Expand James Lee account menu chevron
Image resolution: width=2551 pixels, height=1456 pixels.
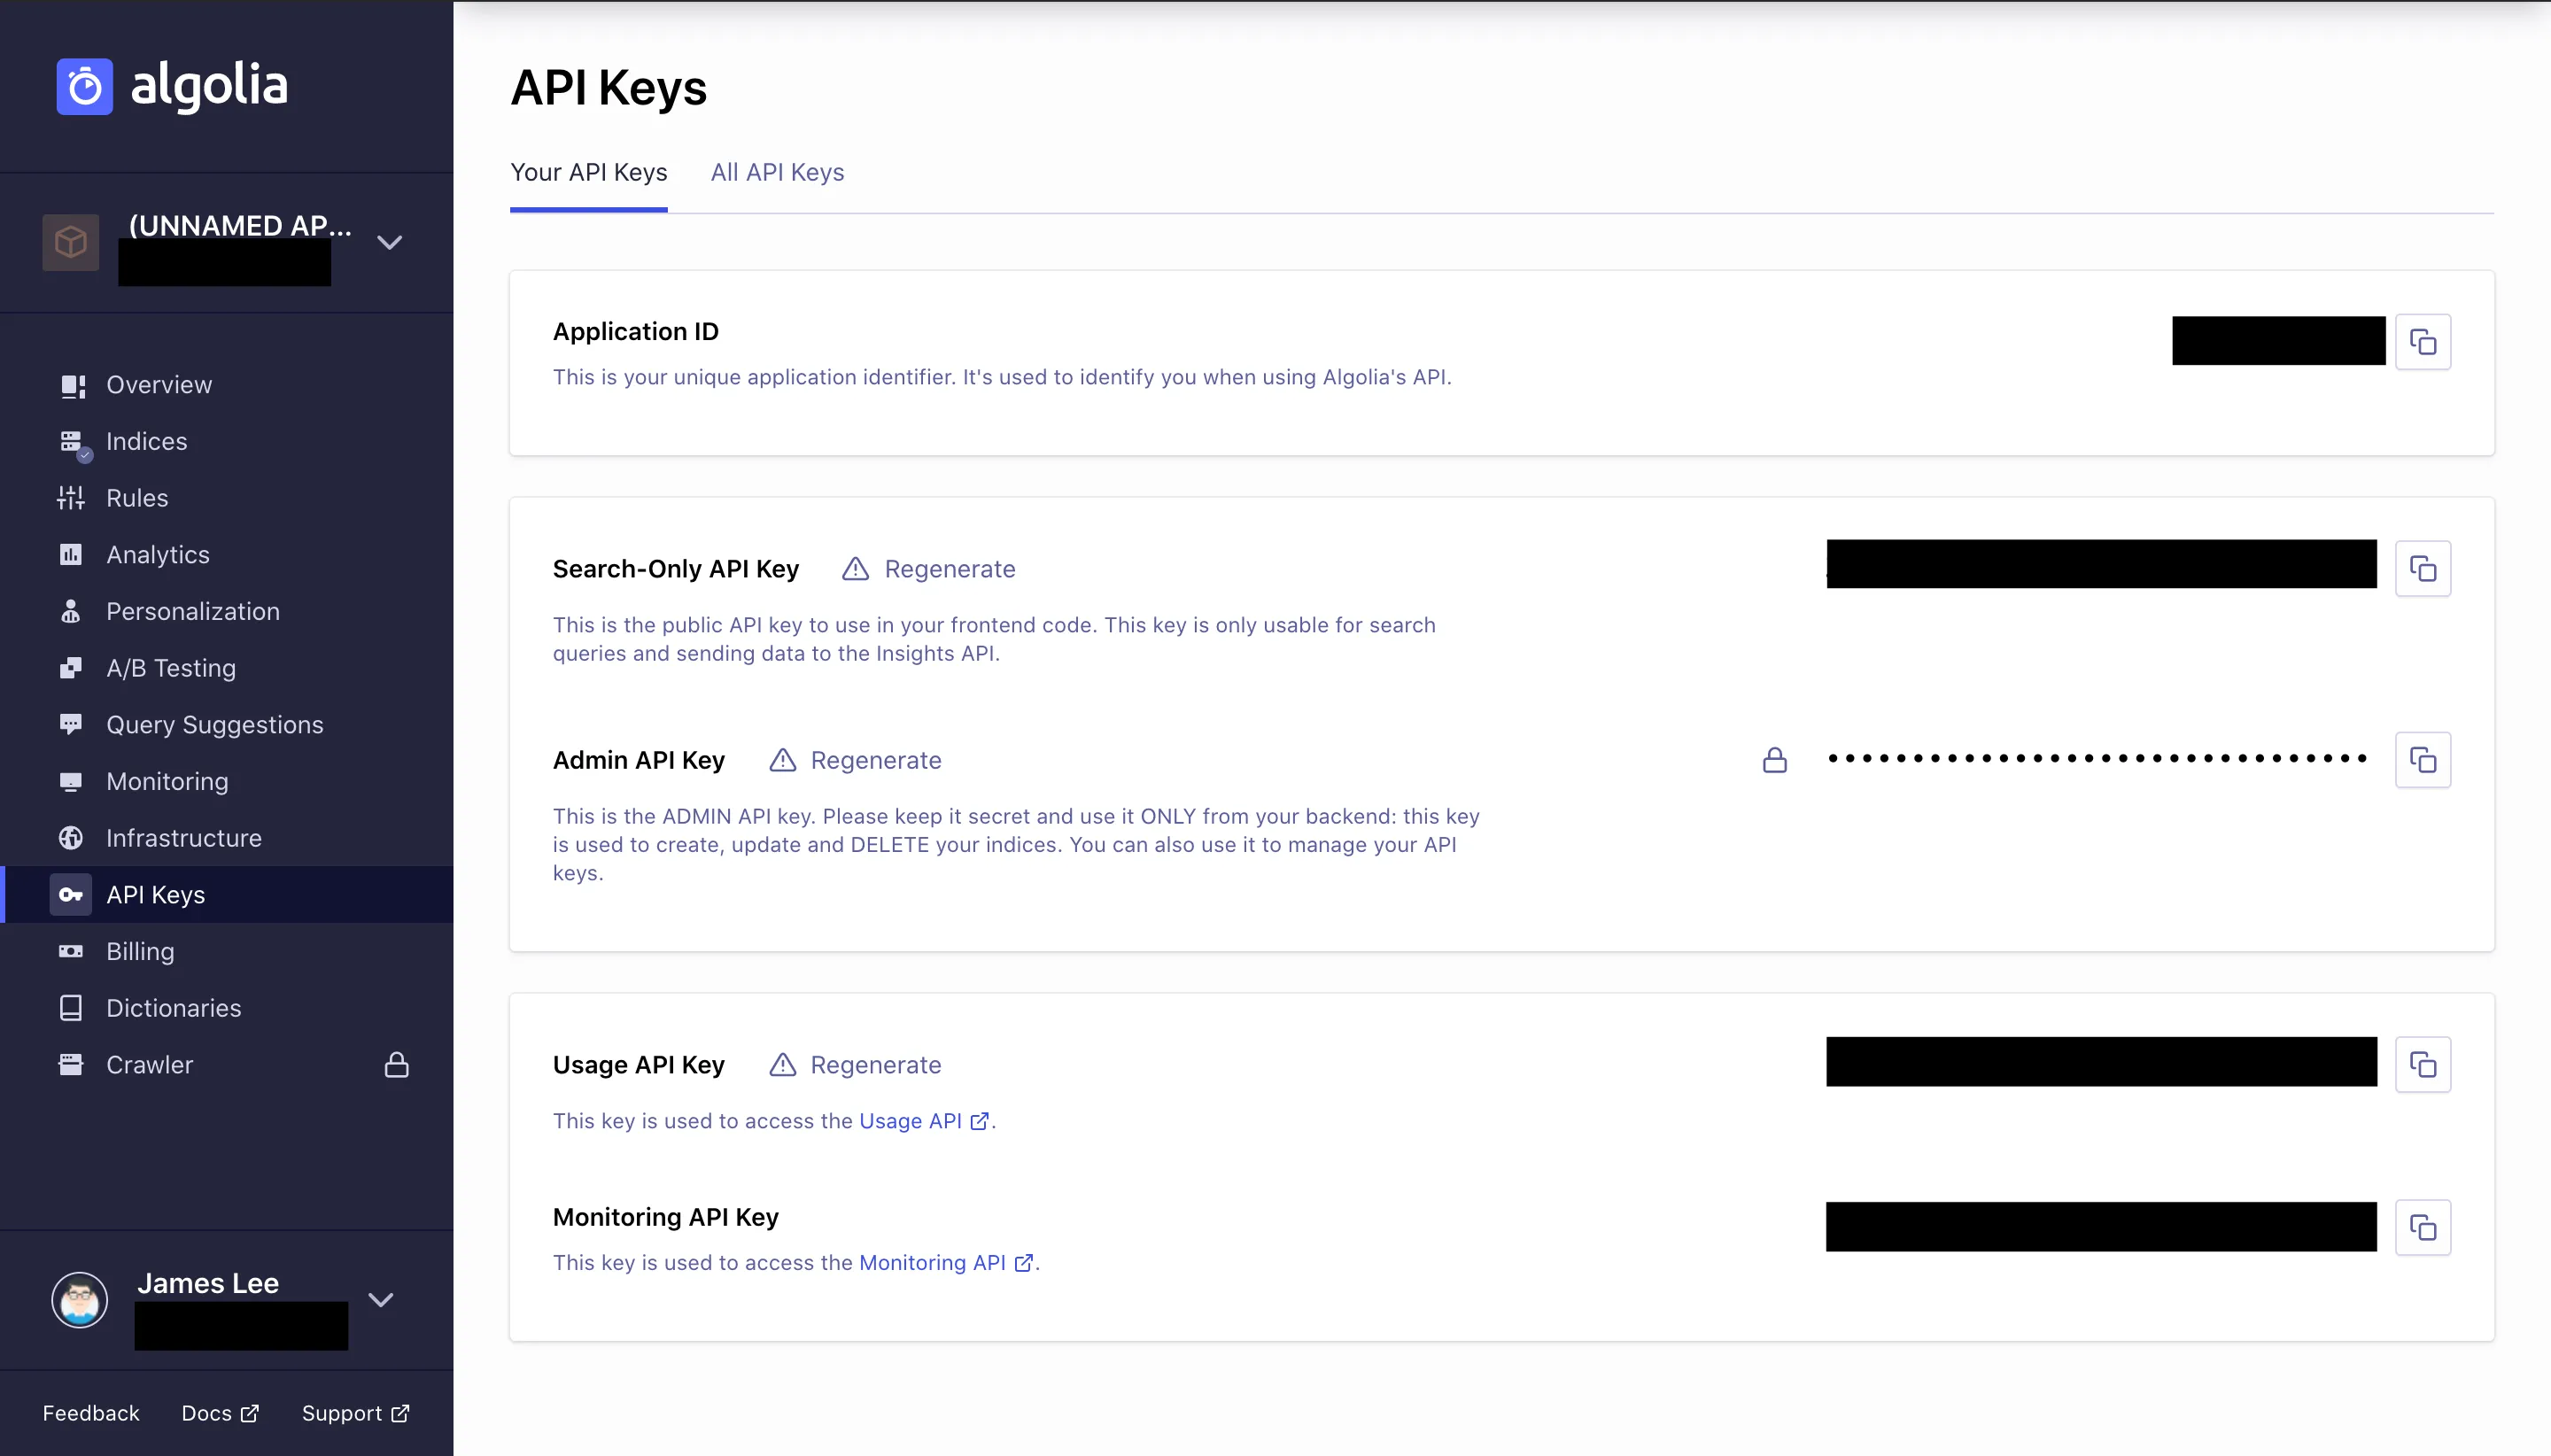[381, 1300]
